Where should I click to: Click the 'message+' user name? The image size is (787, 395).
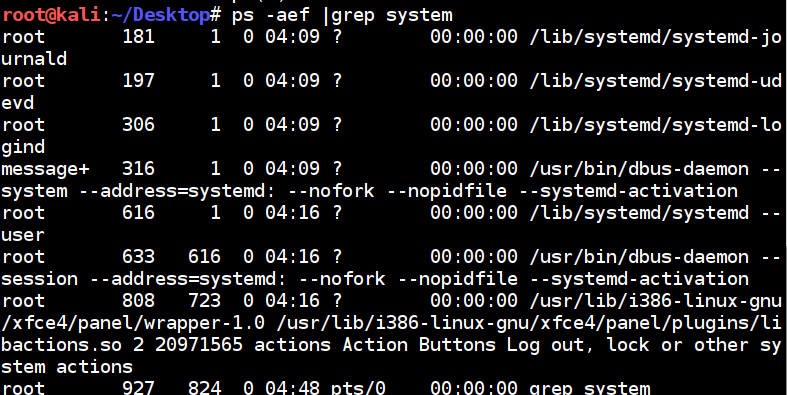coord(45,170)
